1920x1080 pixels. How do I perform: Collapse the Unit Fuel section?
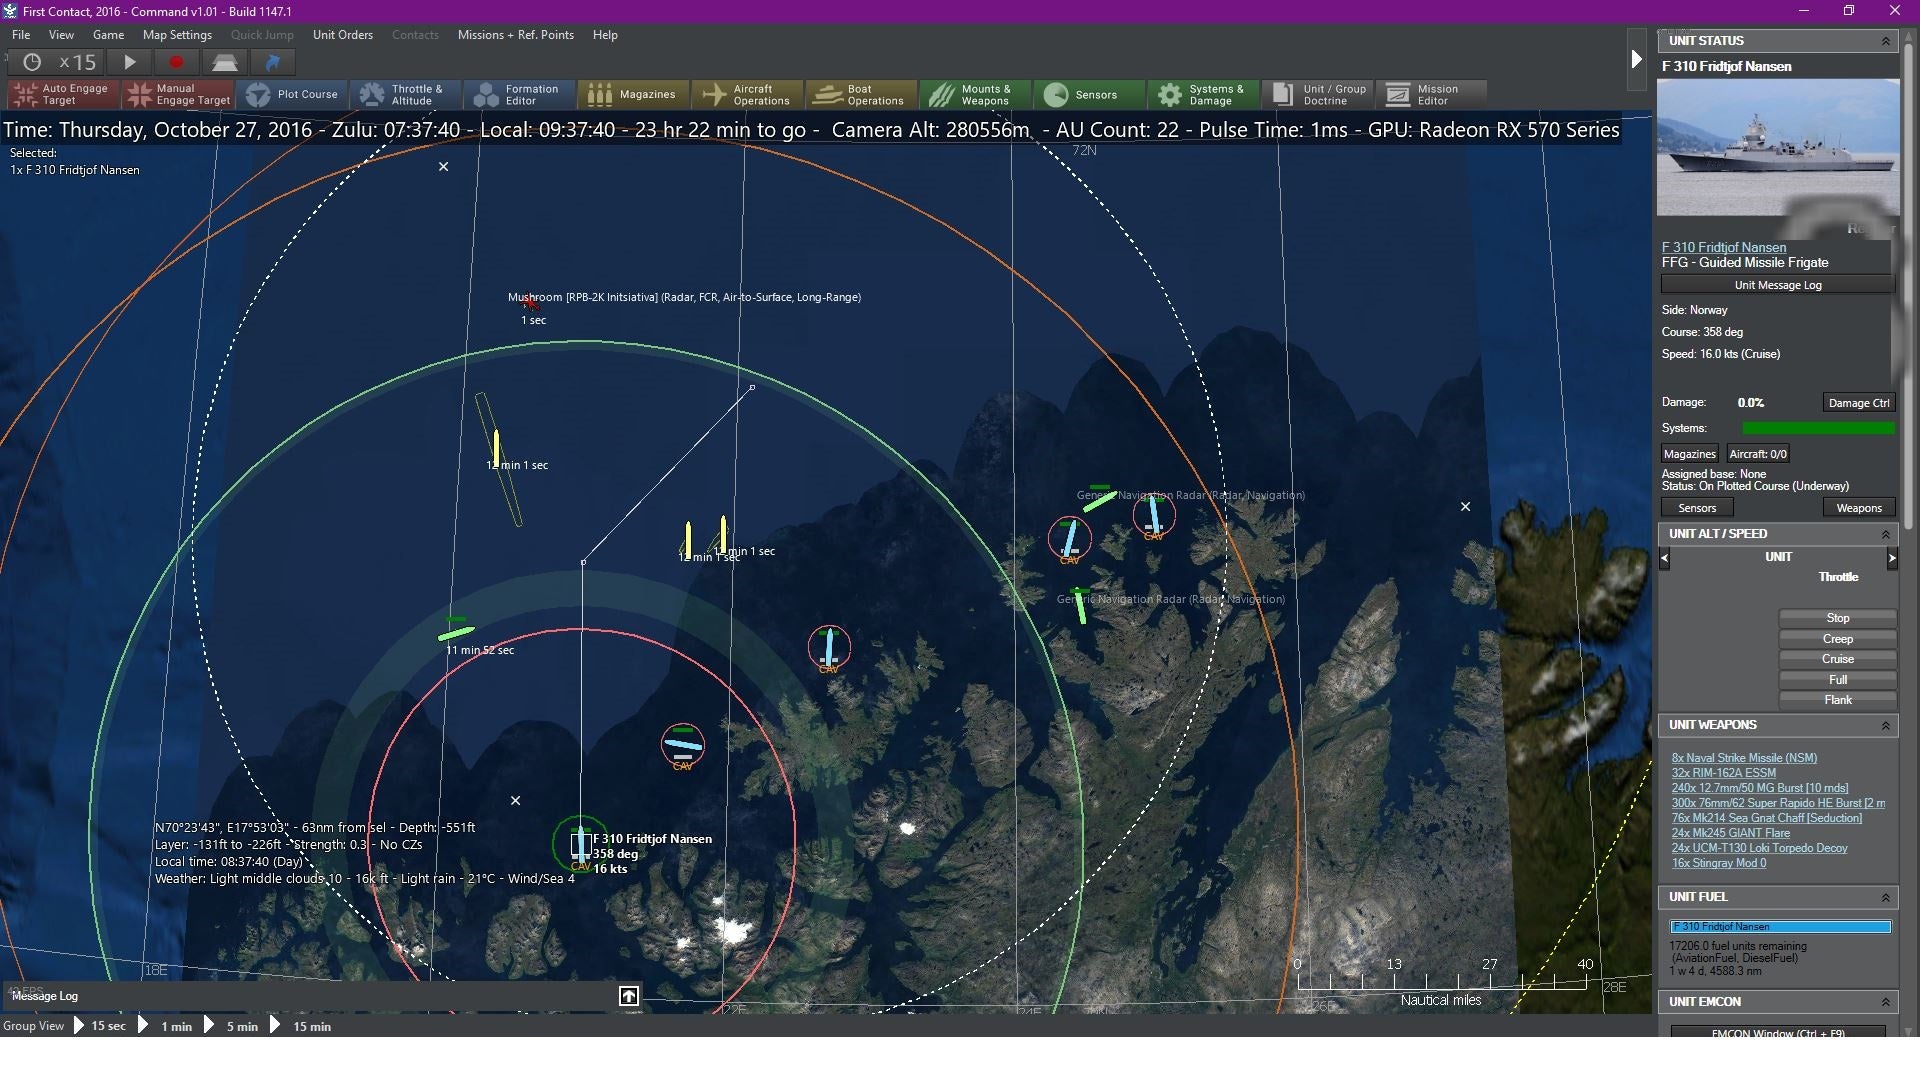[1885, 897]
